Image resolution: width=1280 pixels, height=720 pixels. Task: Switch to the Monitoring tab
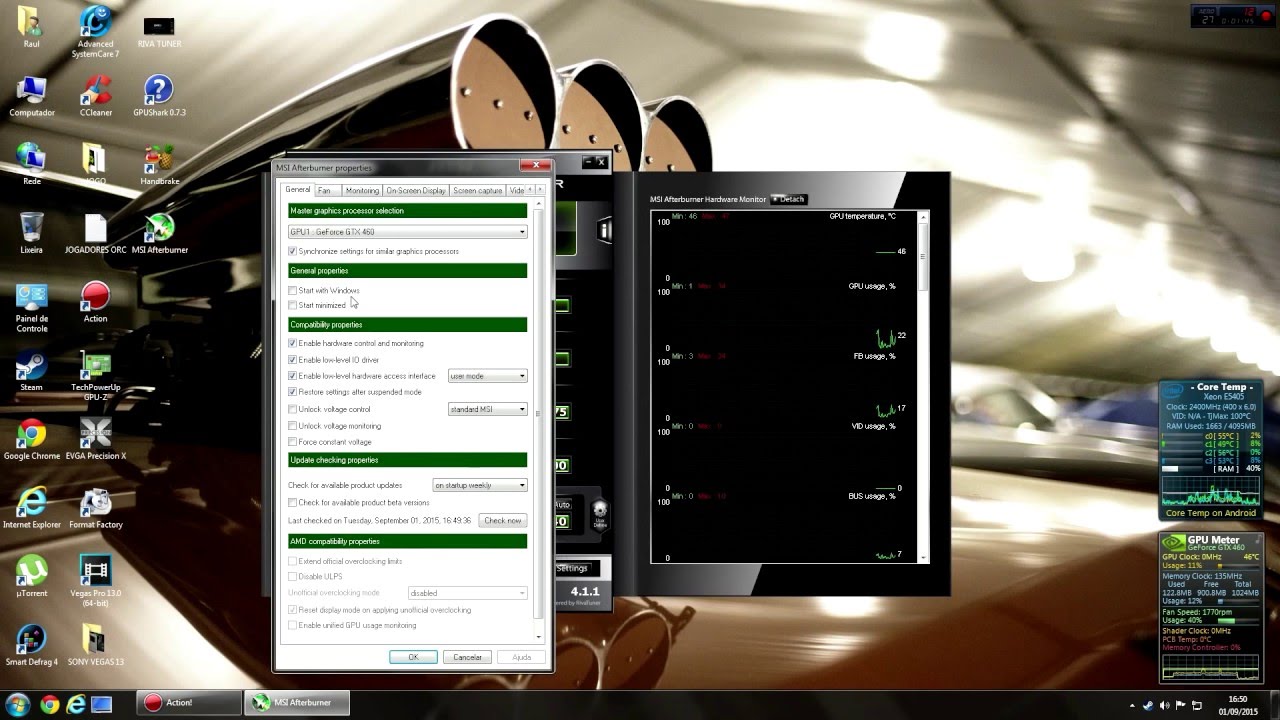point(362,190)
